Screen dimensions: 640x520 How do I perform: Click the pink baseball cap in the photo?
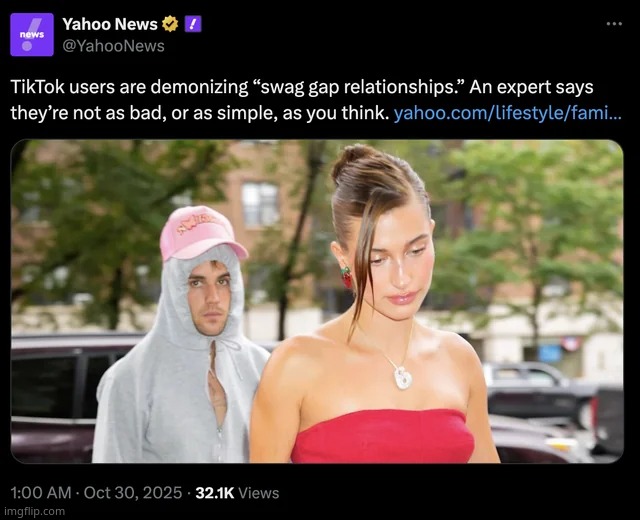pos(202,233)
